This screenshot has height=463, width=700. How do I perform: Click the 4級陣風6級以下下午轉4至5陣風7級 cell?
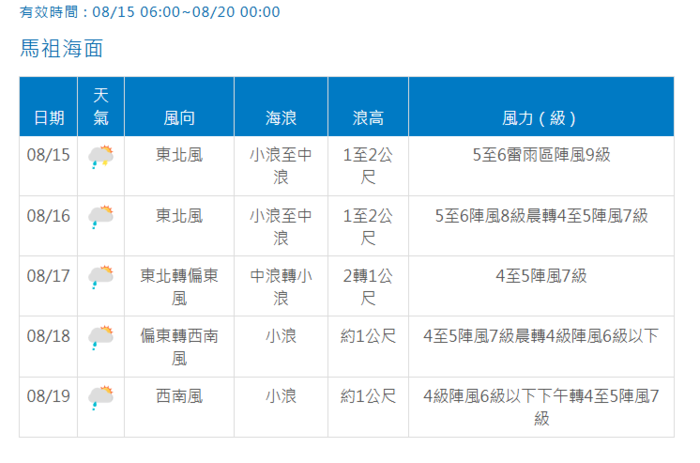coord(541,407)
